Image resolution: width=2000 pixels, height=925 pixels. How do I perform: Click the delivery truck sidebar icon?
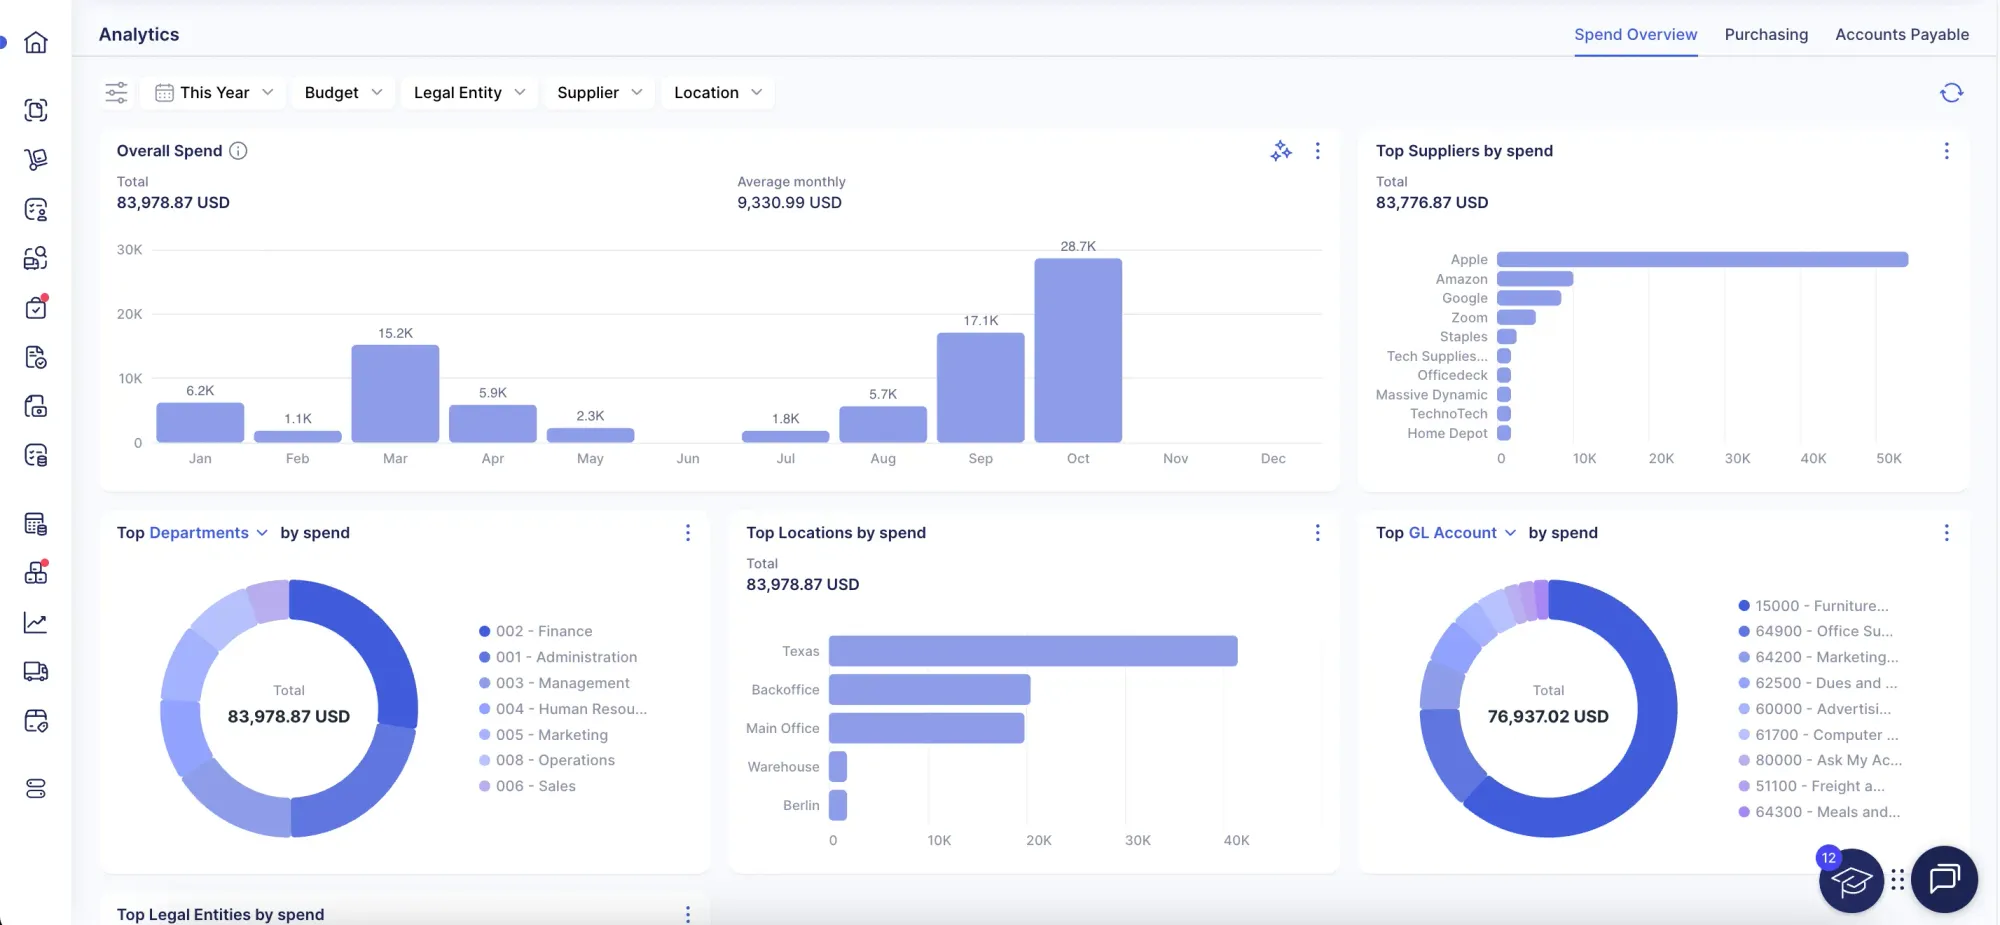[36, 672]
